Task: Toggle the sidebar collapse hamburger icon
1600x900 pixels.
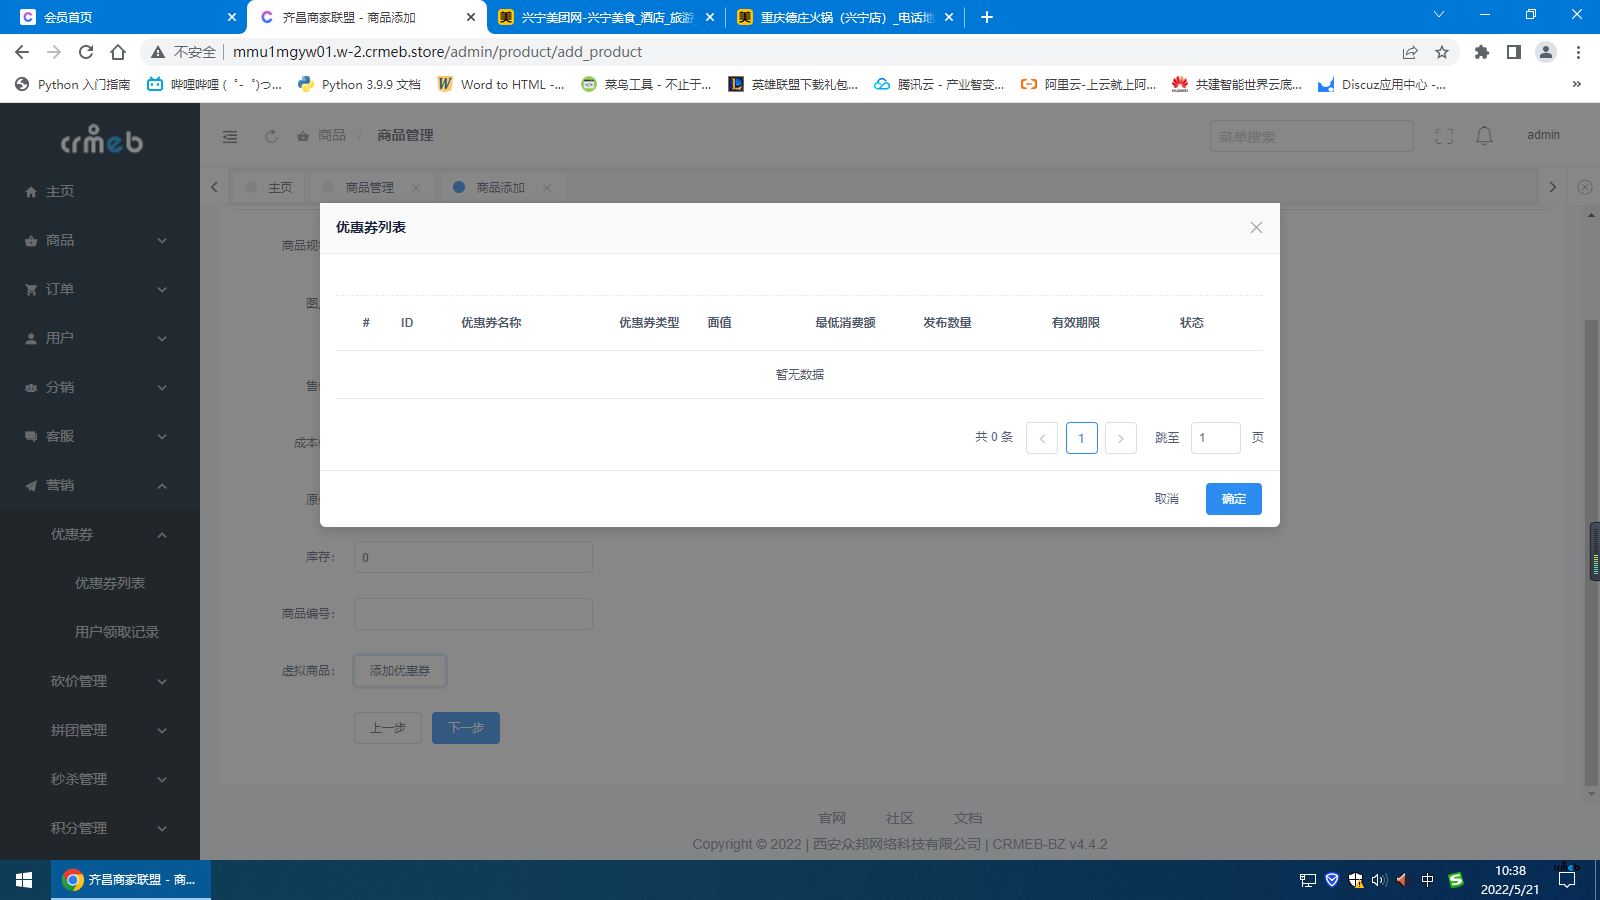Action: point(230,136)
